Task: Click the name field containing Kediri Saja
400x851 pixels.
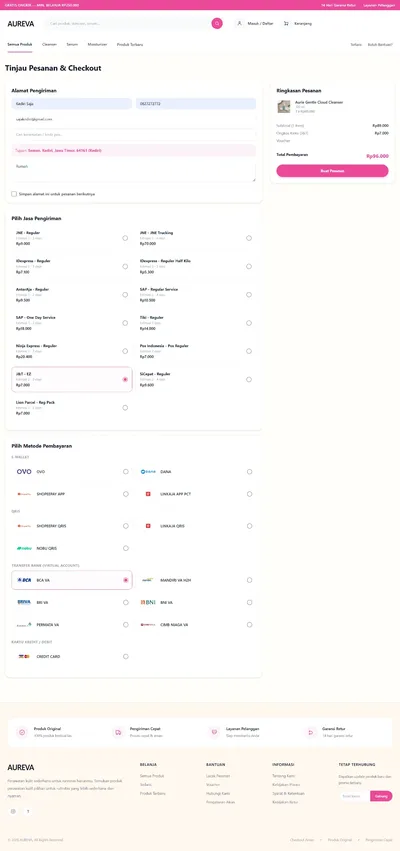Action: pos(72,104)
